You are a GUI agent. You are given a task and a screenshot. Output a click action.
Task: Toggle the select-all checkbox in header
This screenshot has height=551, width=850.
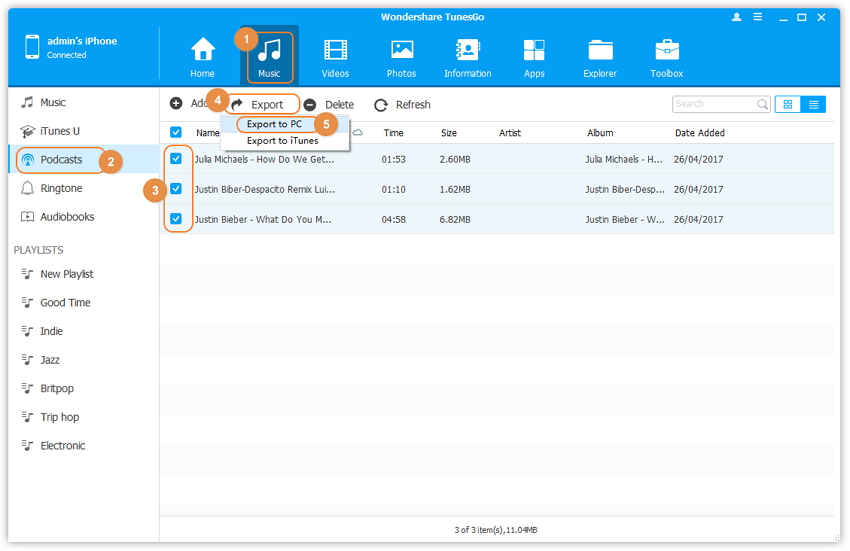176,132
